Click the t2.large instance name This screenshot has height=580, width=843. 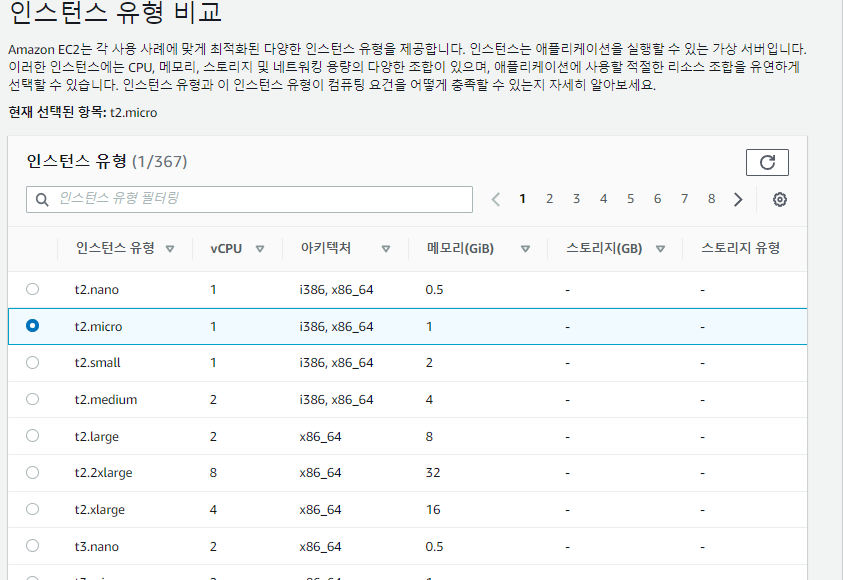pyautogui.click(x=97, y=436)
